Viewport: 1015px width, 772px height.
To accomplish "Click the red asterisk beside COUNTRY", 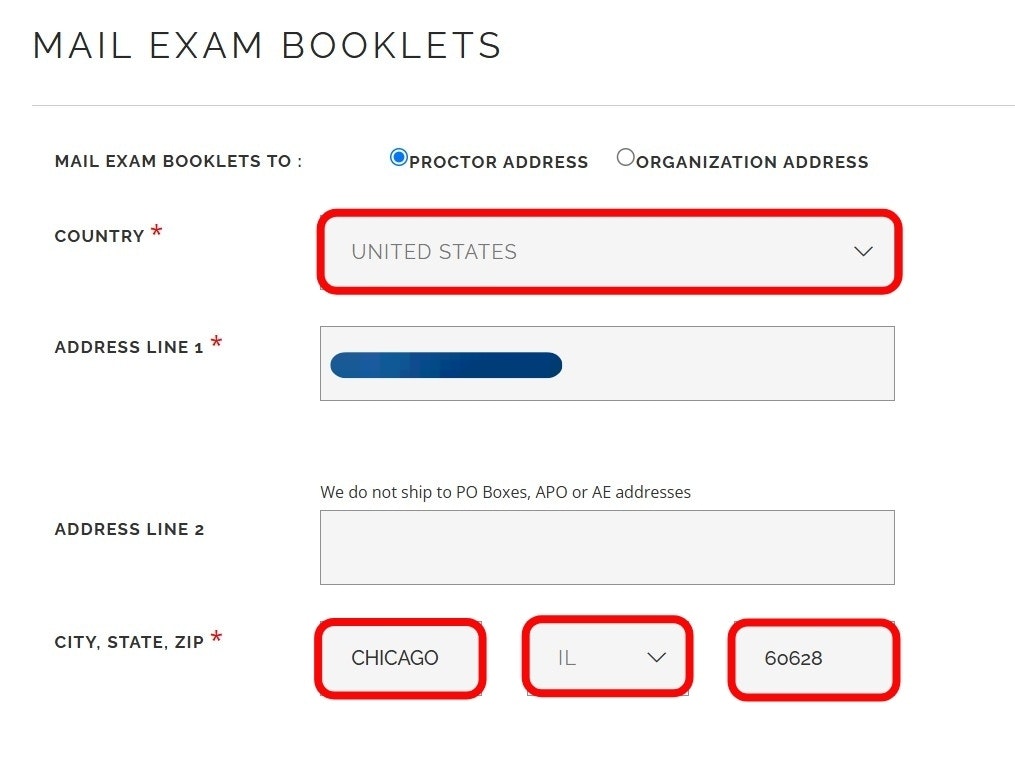I will click(x=156, y=234).
